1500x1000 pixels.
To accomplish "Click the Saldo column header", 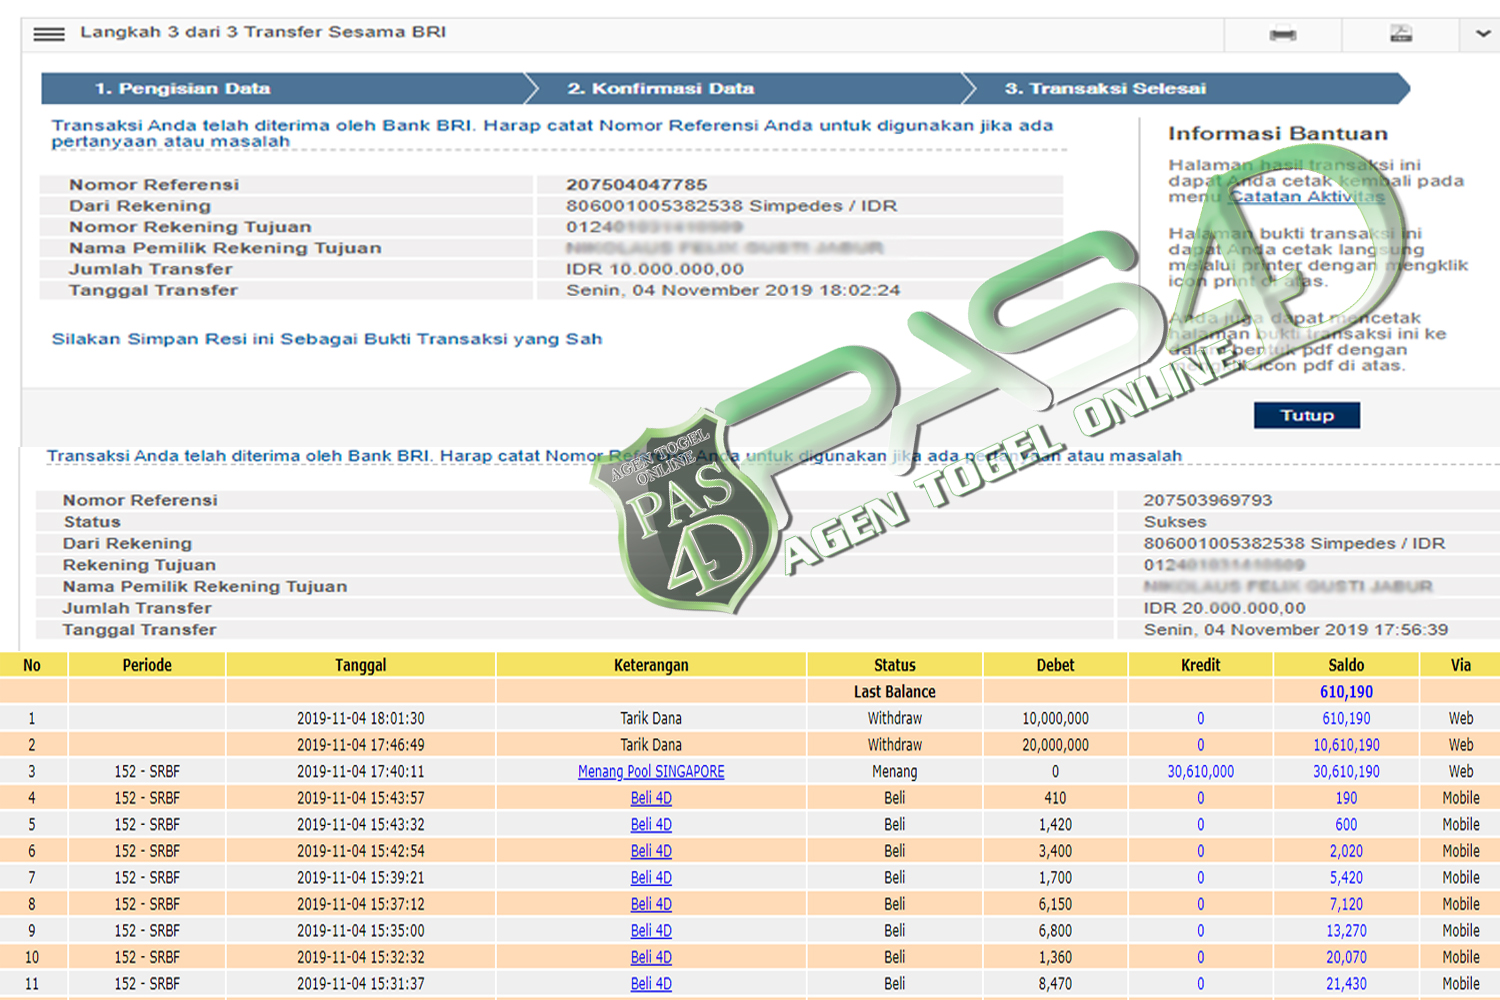I will (1346, 665).
